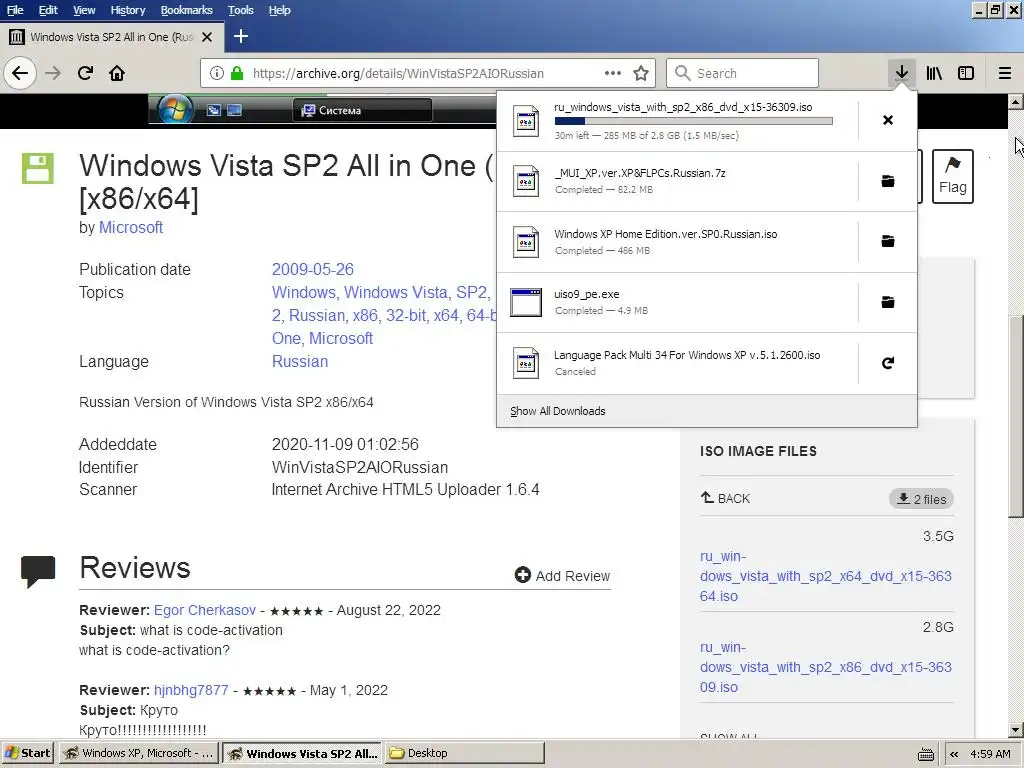This screenshot has width=1024, height=768.
Task: Open the Help menu
Action: 280,10
